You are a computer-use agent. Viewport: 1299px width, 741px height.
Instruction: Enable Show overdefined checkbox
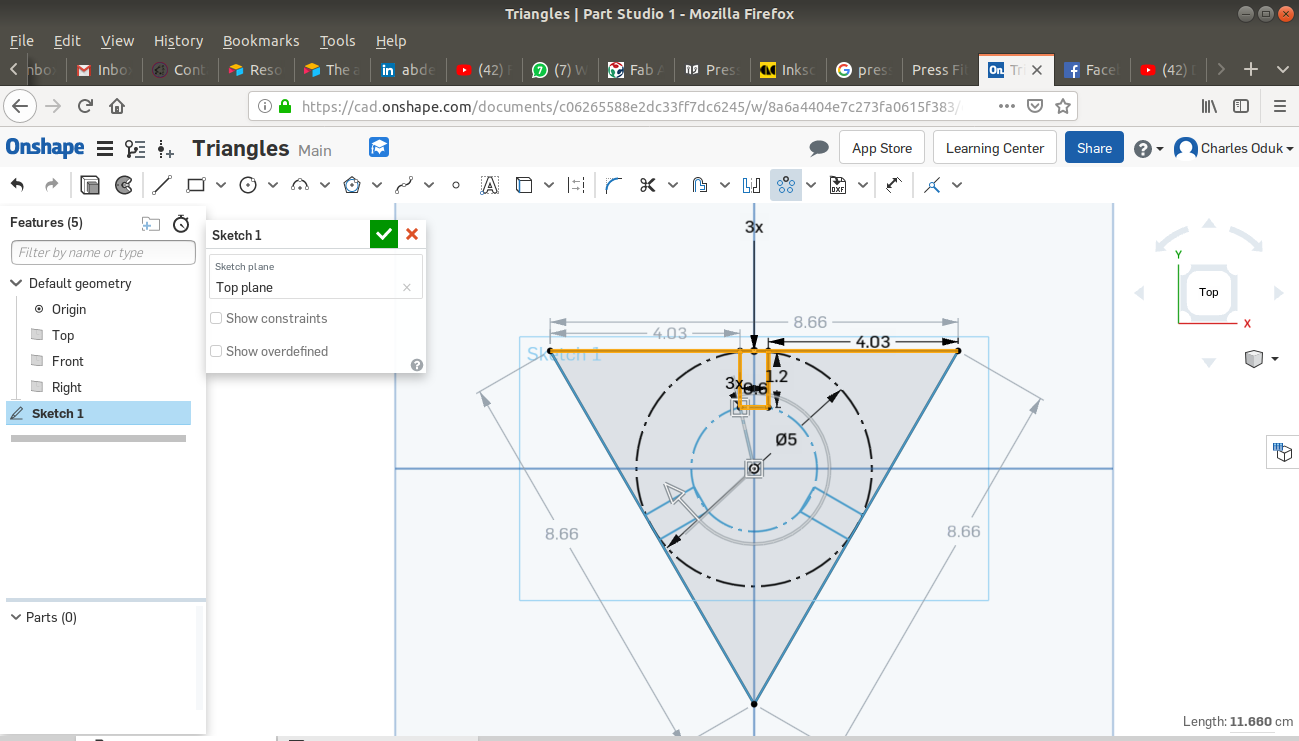[216, 351]
